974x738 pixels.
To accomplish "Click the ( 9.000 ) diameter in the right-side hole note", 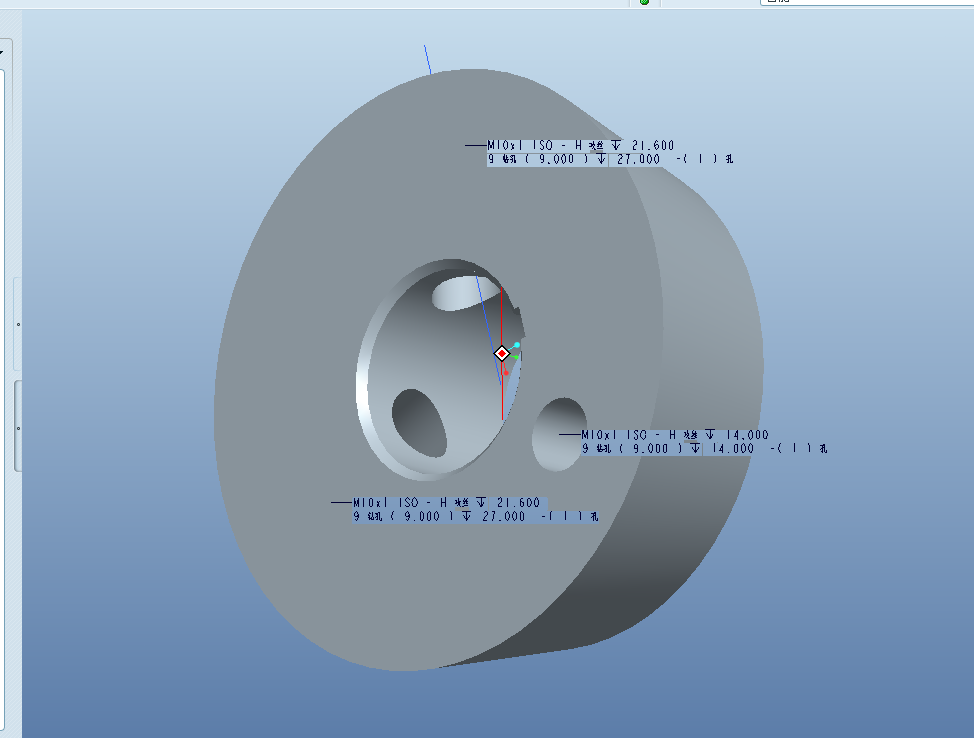I will pyautogui.click(x=651, y=449).
